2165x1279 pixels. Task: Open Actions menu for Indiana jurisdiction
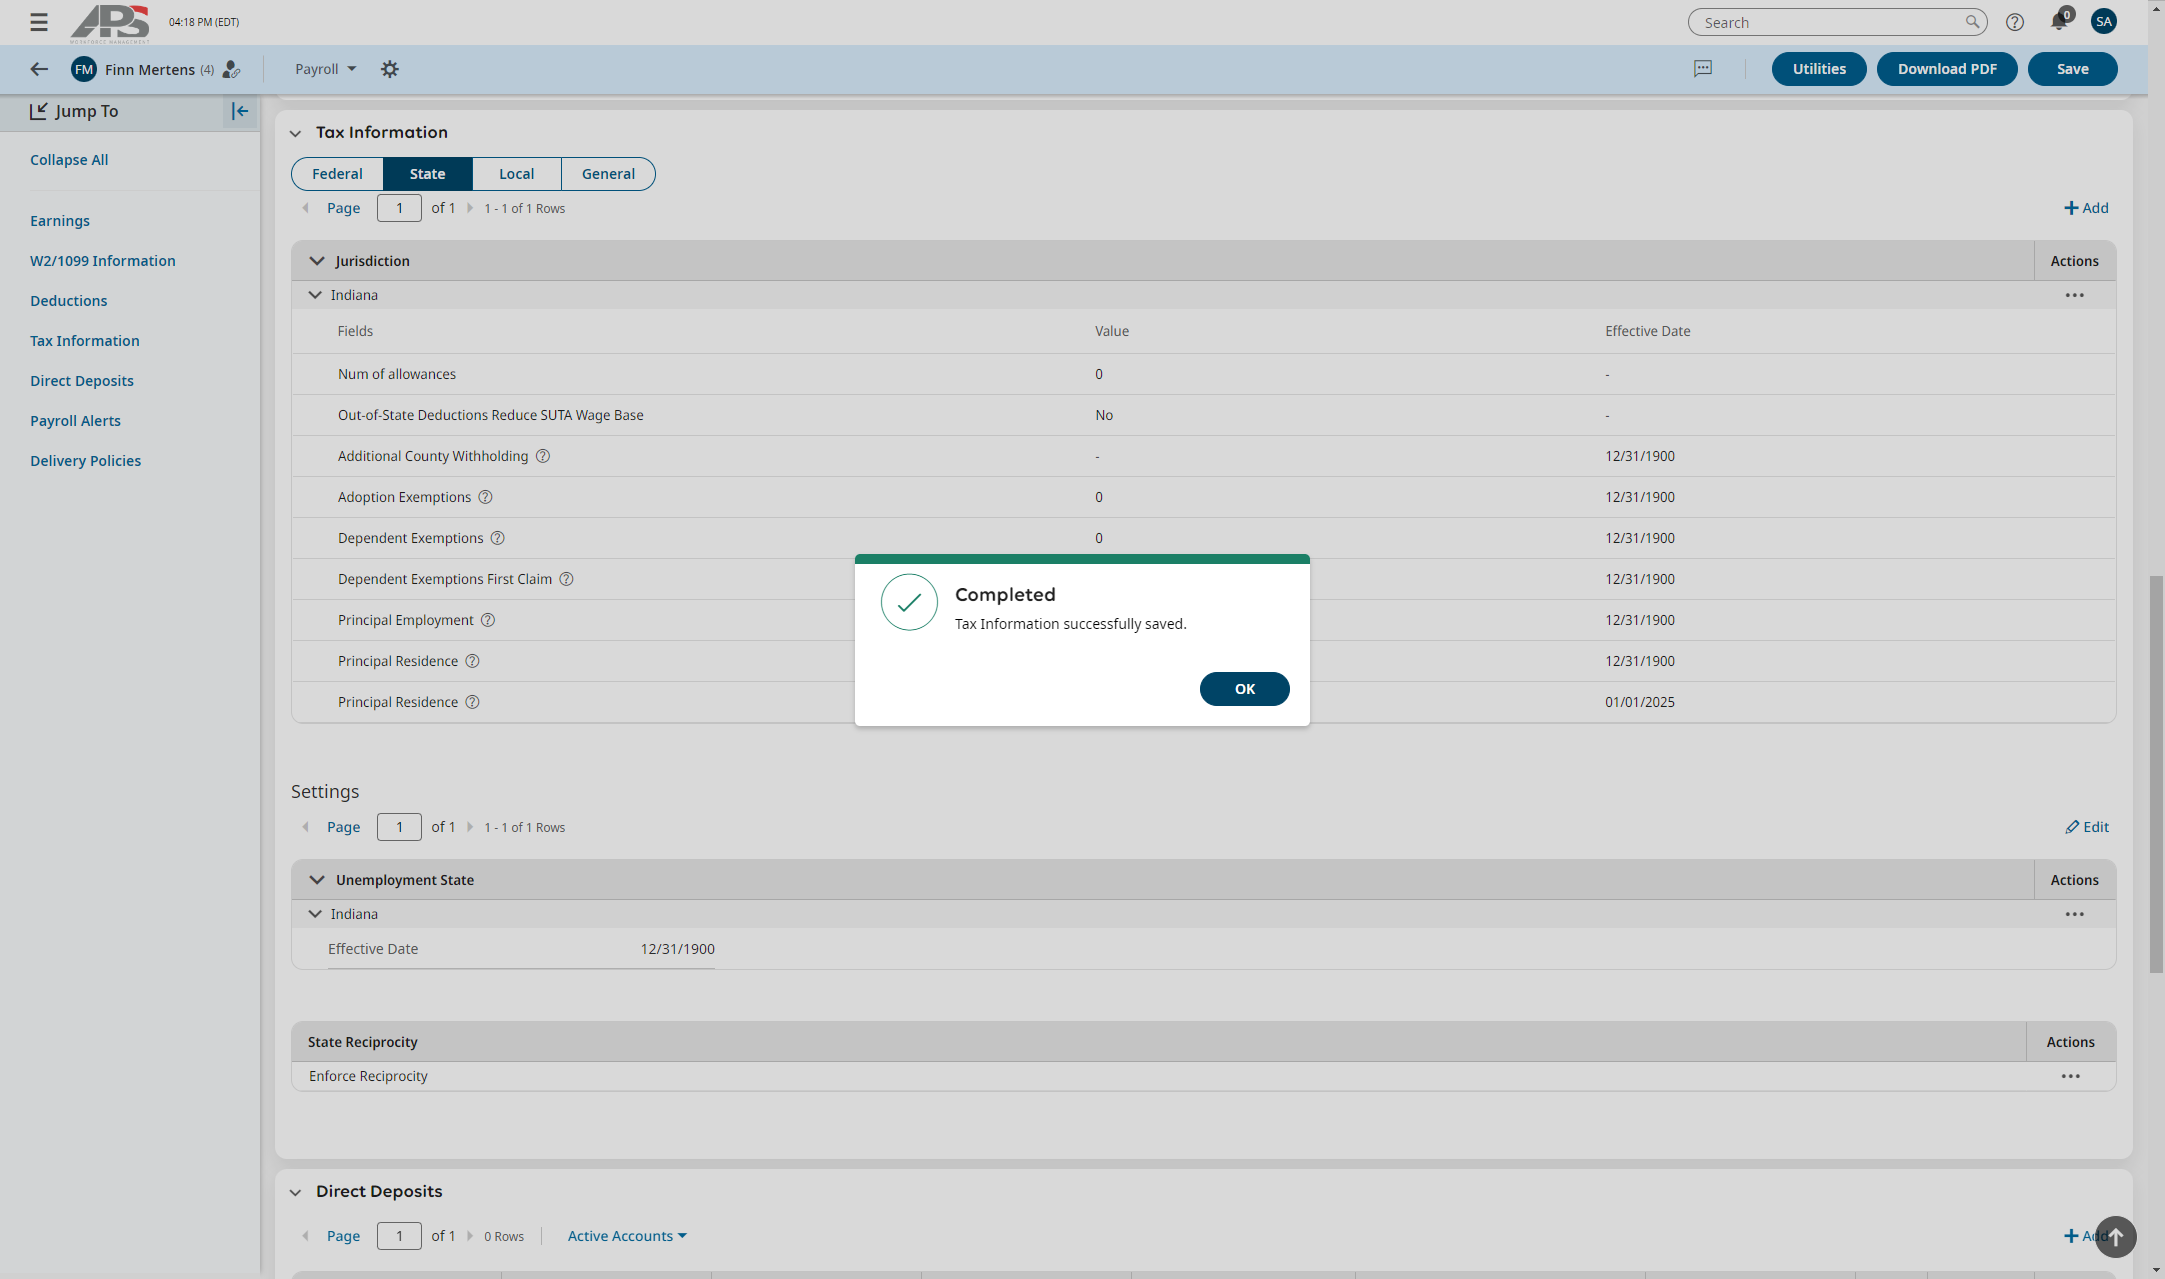pos(2075,295)
